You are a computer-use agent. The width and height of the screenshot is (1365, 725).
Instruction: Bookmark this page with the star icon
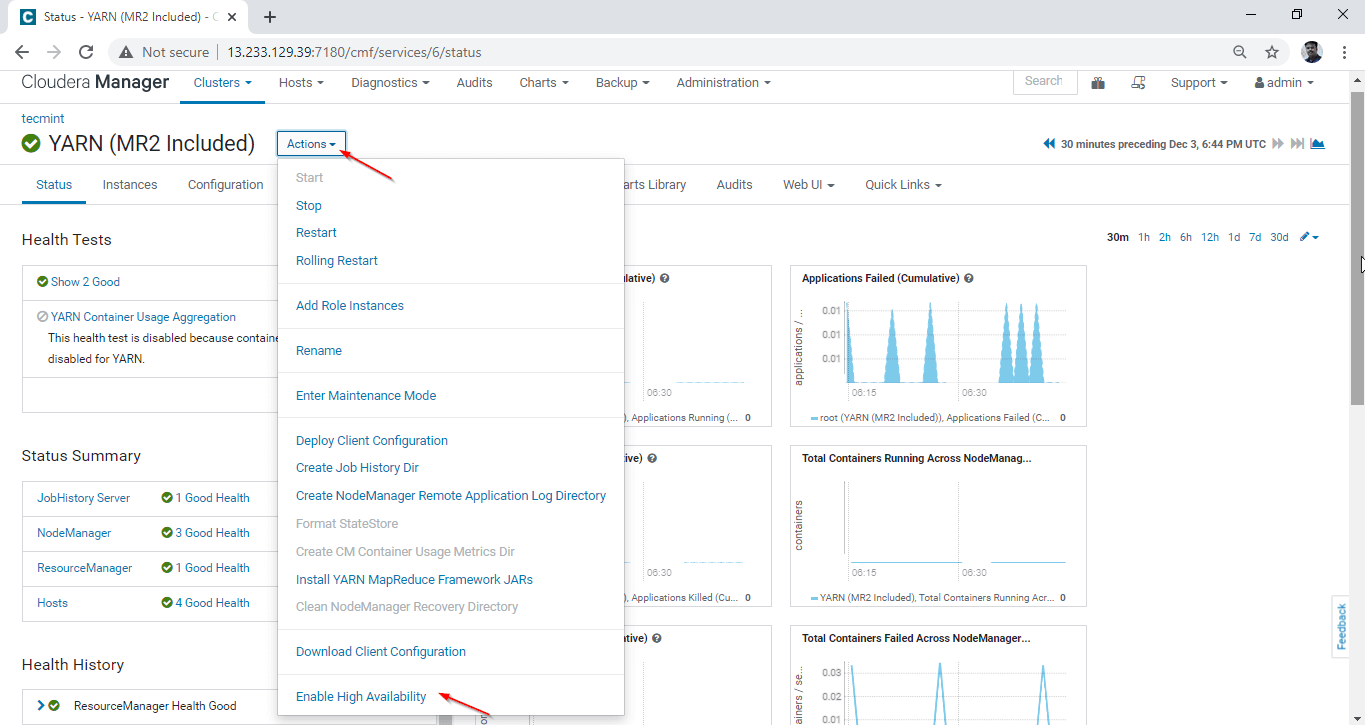tap(1272, 52)
